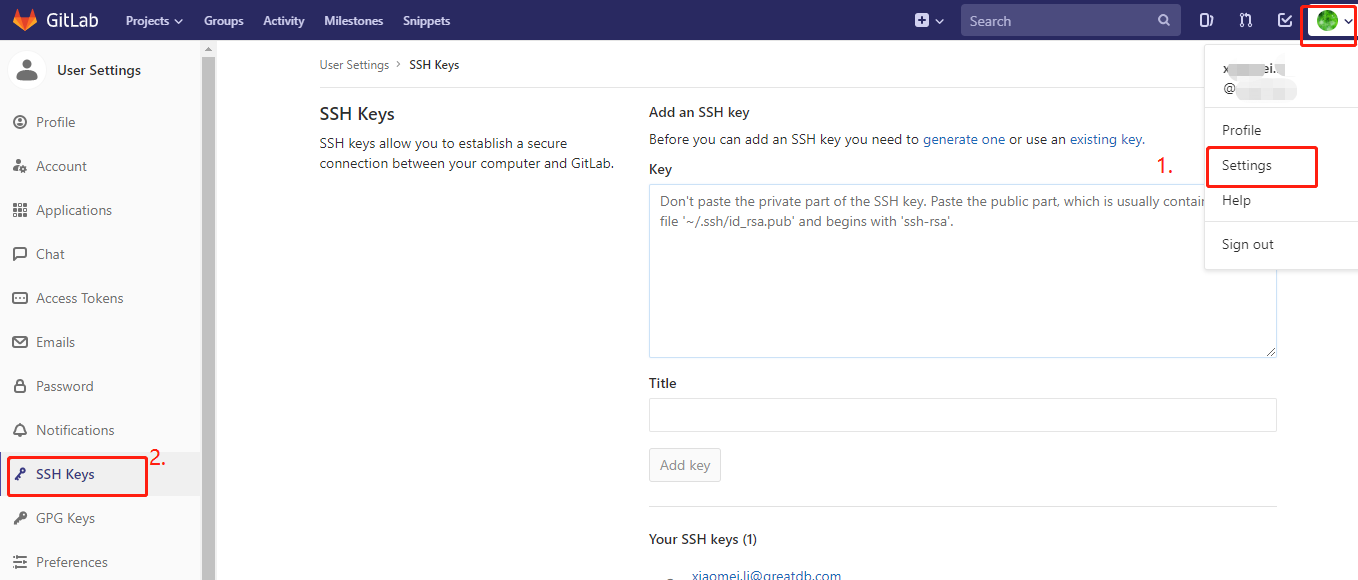Expand the Projects dropdown in navbar
Viewport: 1358px width, 580px height.
[x=153, y=20]
